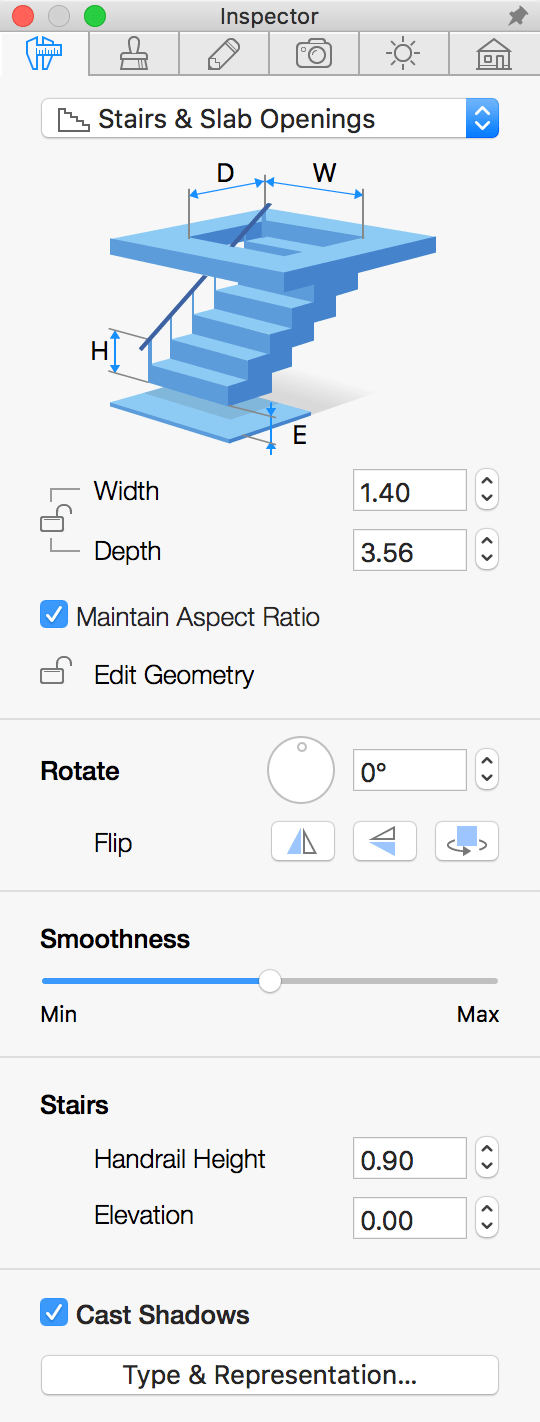The width and height of the screenshot is (540, 1422).
Task: Open the Stairs & Slab Openings dropdown
Action: click(270, 119)
